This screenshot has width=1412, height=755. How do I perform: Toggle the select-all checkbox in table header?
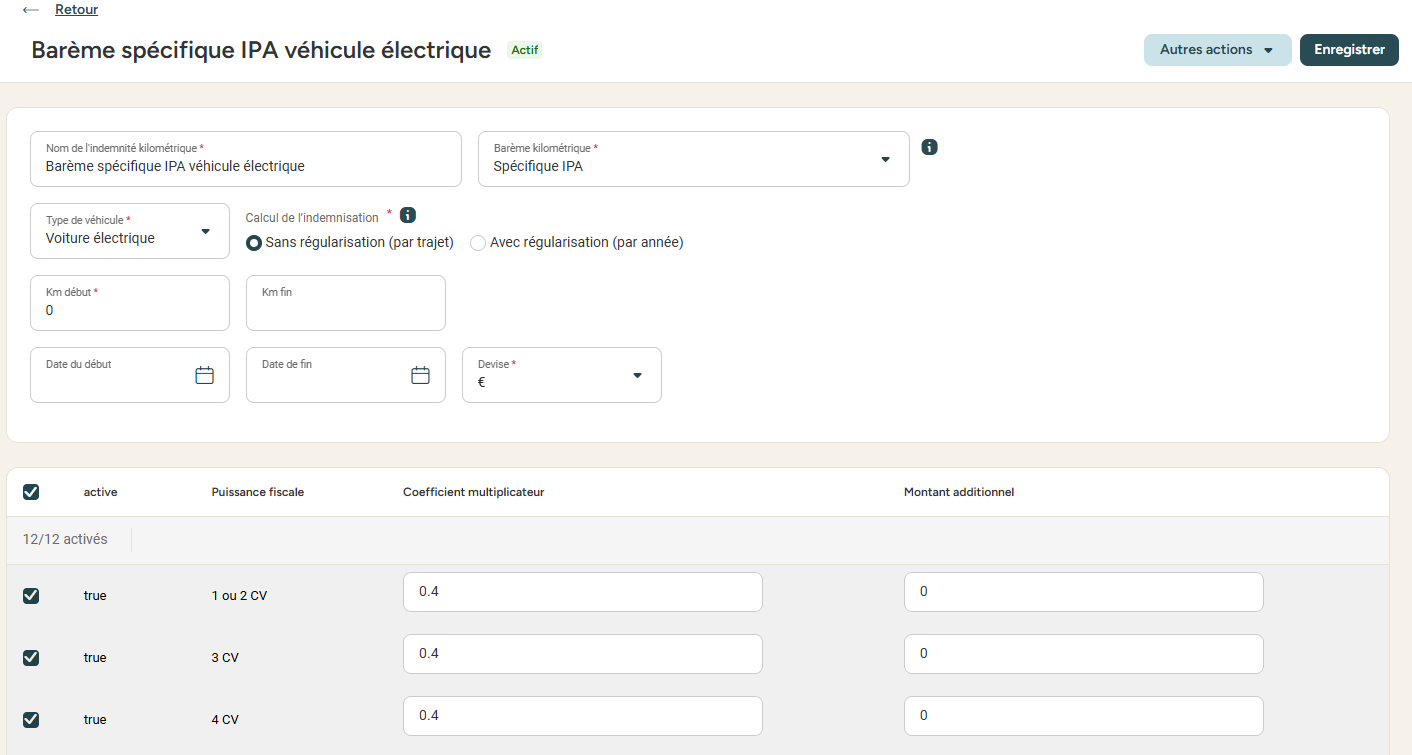(x=31, y=492)
